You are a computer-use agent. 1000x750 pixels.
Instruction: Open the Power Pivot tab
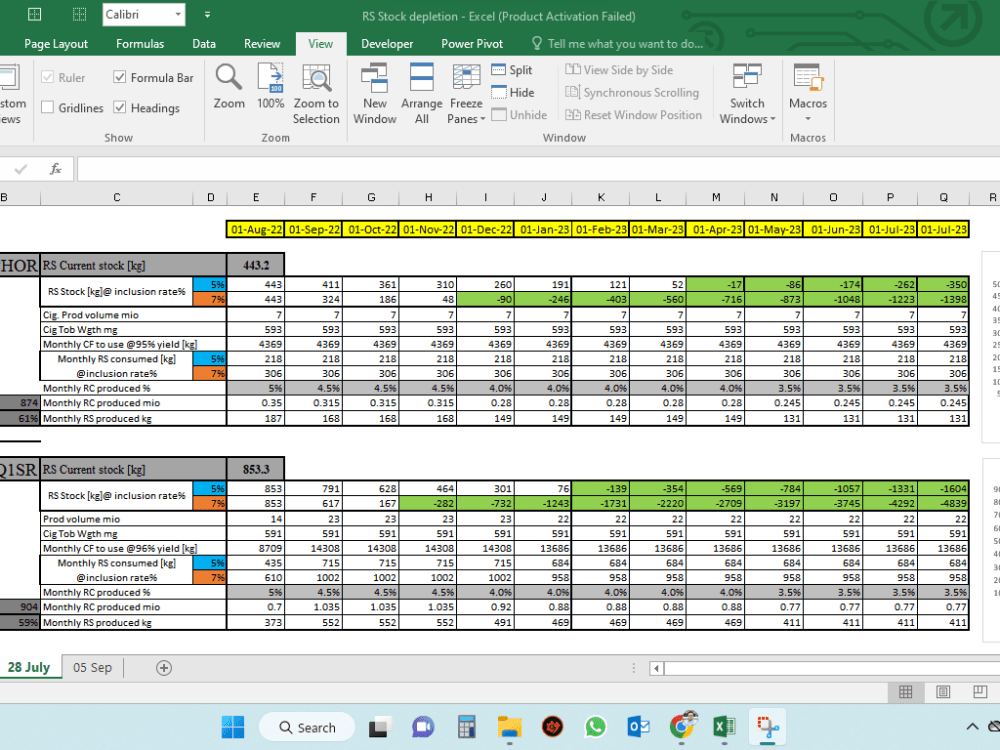coord(471,44)
